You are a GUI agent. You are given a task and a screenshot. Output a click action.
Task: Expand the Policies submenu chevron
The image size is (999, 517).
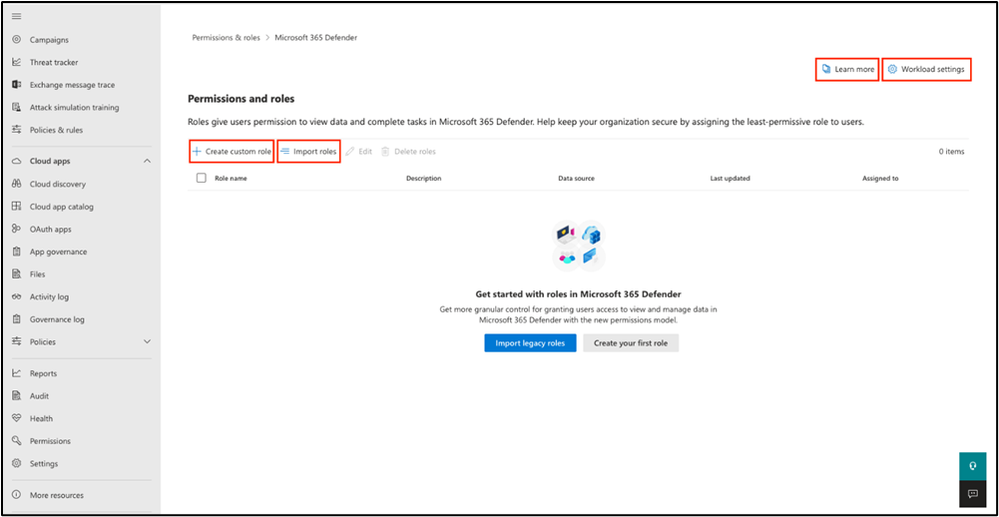point(147,342)
